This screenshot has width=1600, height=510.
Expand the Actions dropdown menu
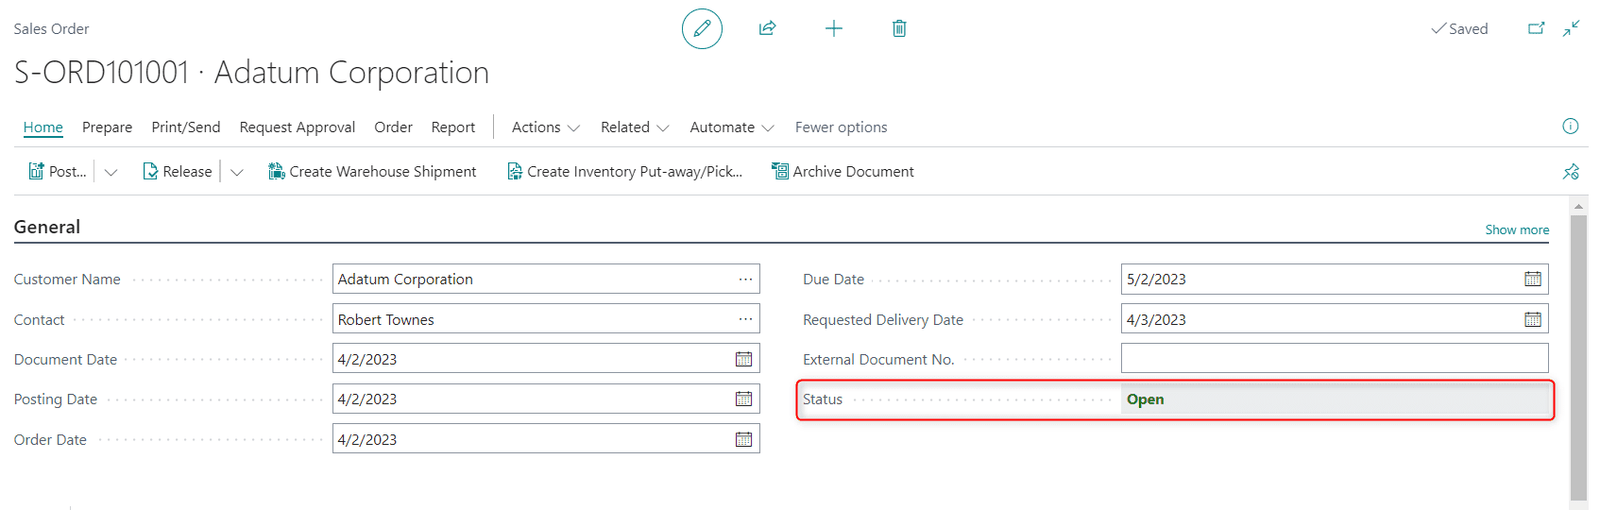(545, 127)
